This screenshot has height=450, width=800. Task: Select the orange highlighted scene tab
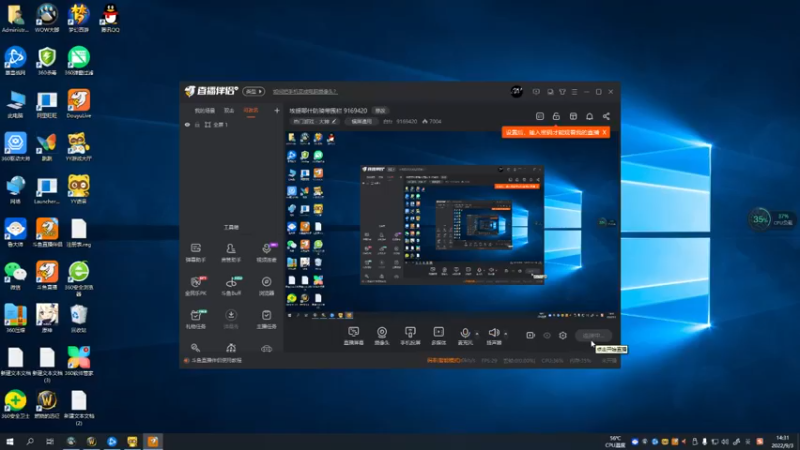point(251,110)
